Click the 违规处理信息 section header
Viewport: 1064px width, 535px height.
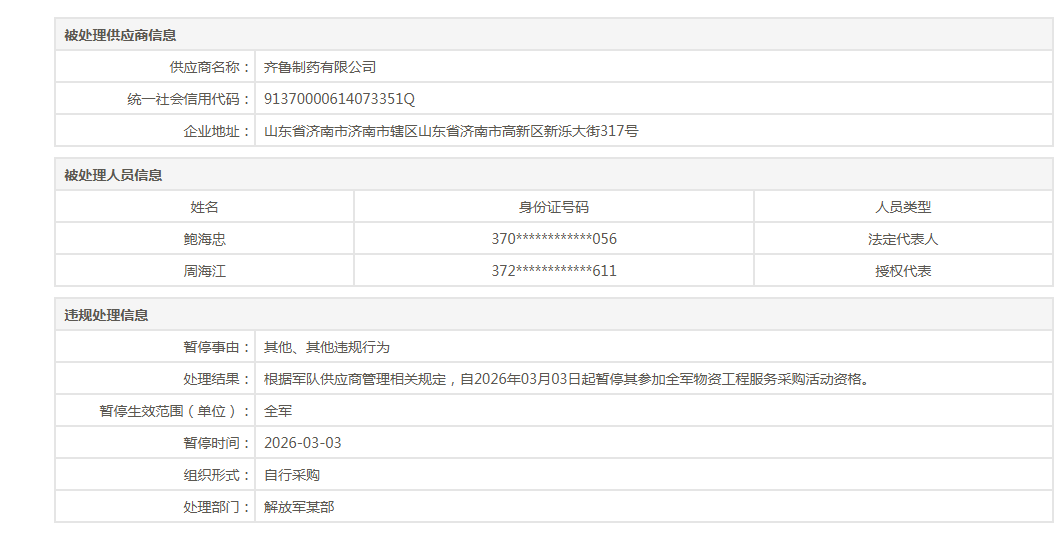pyautogui.click(x=106, y=315)
